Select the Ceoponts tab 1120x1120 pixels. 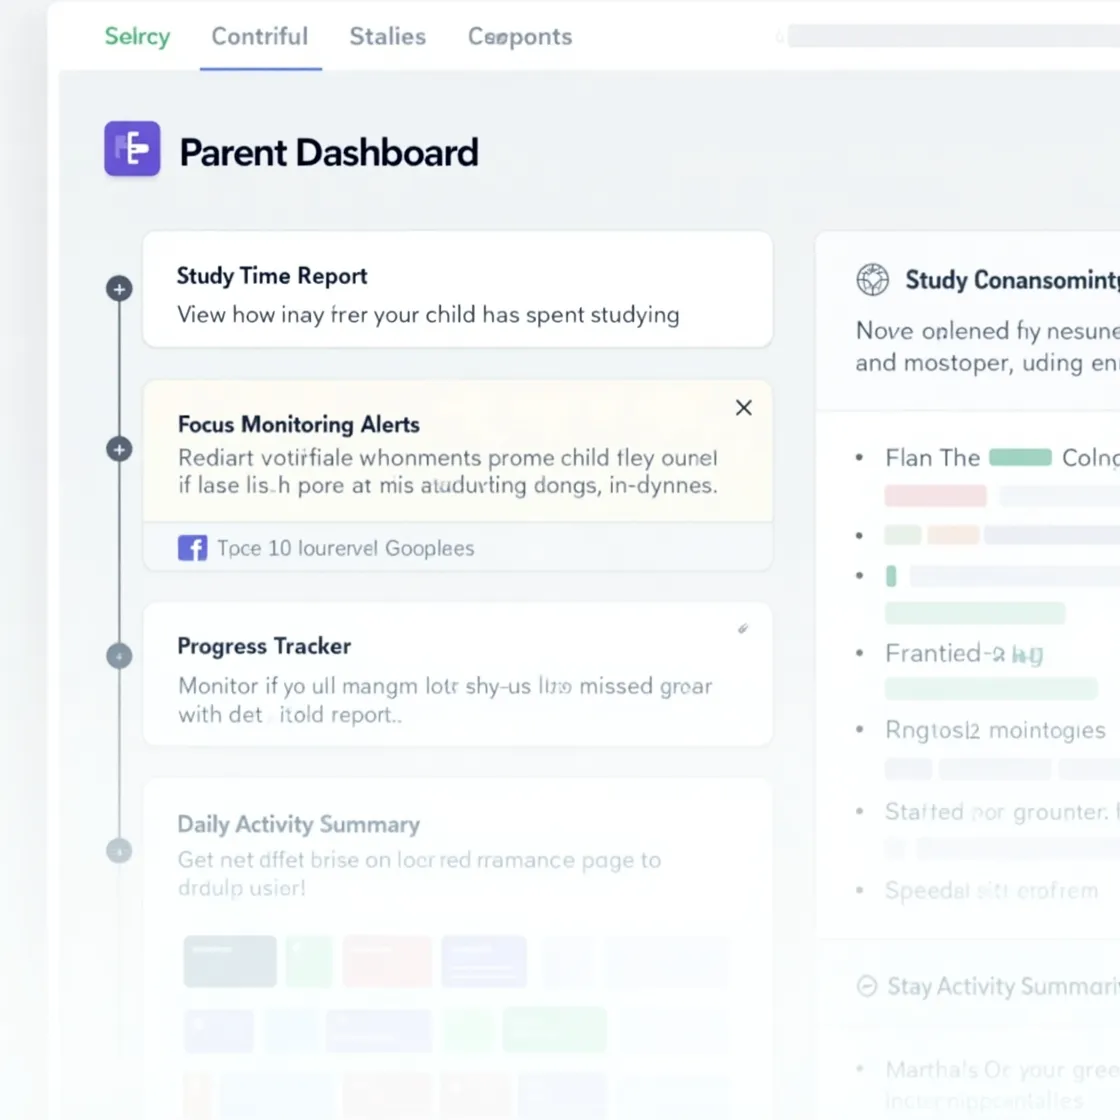520,36
